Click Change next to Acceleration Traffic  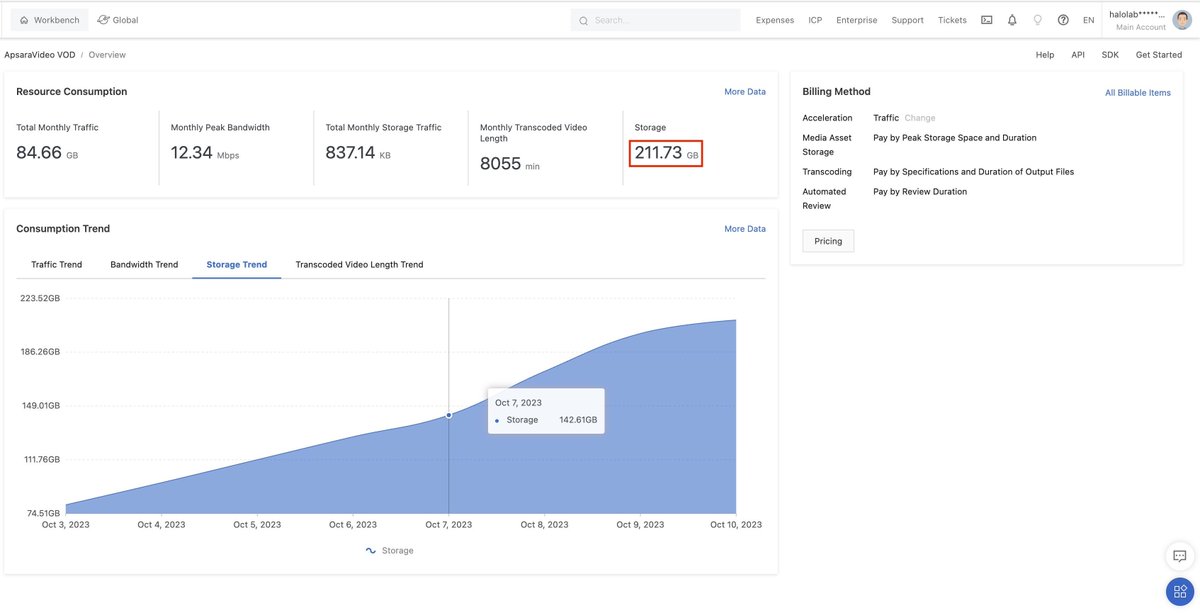coord(920,118)
